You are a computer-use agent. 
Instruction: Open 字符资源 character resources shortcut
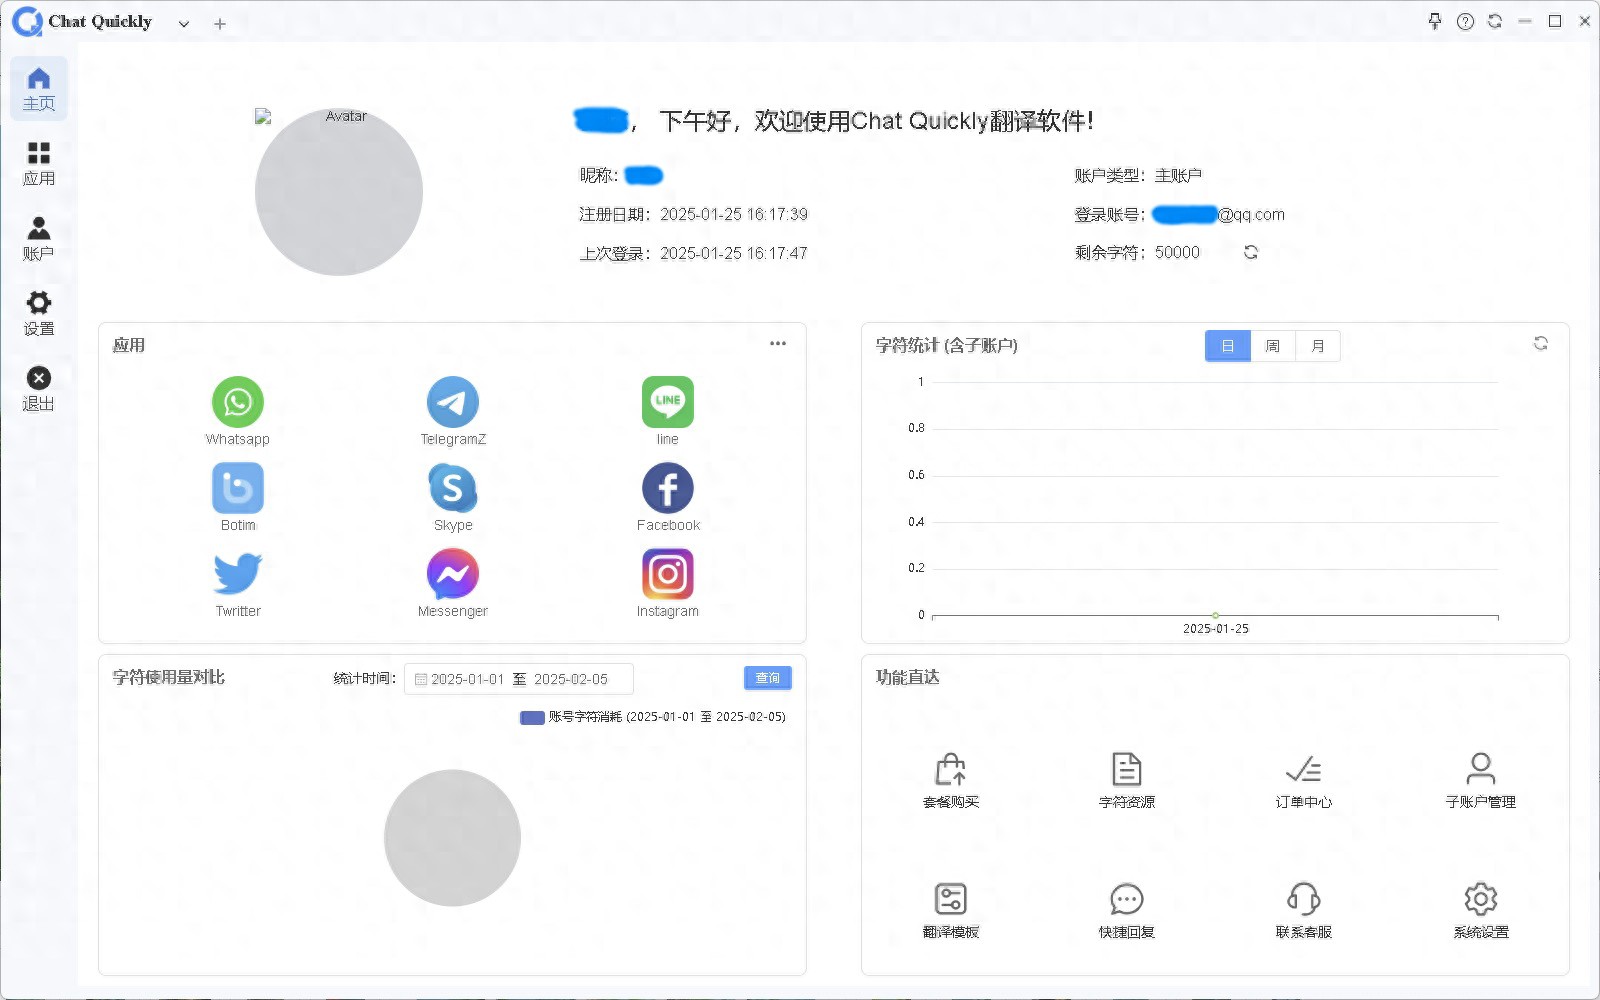pos(1127,780)
